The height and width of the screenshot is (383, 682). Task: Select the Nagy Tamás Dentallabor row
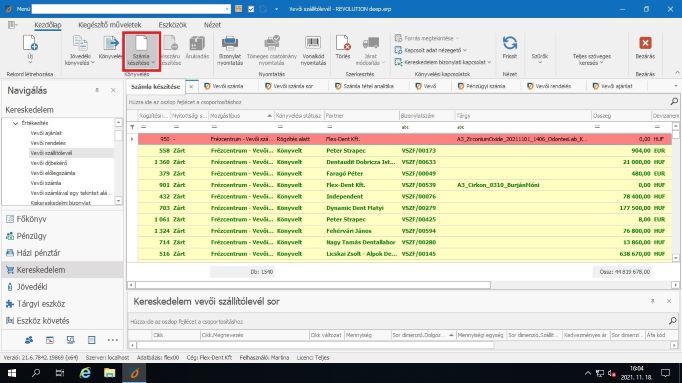coord(405,242)
